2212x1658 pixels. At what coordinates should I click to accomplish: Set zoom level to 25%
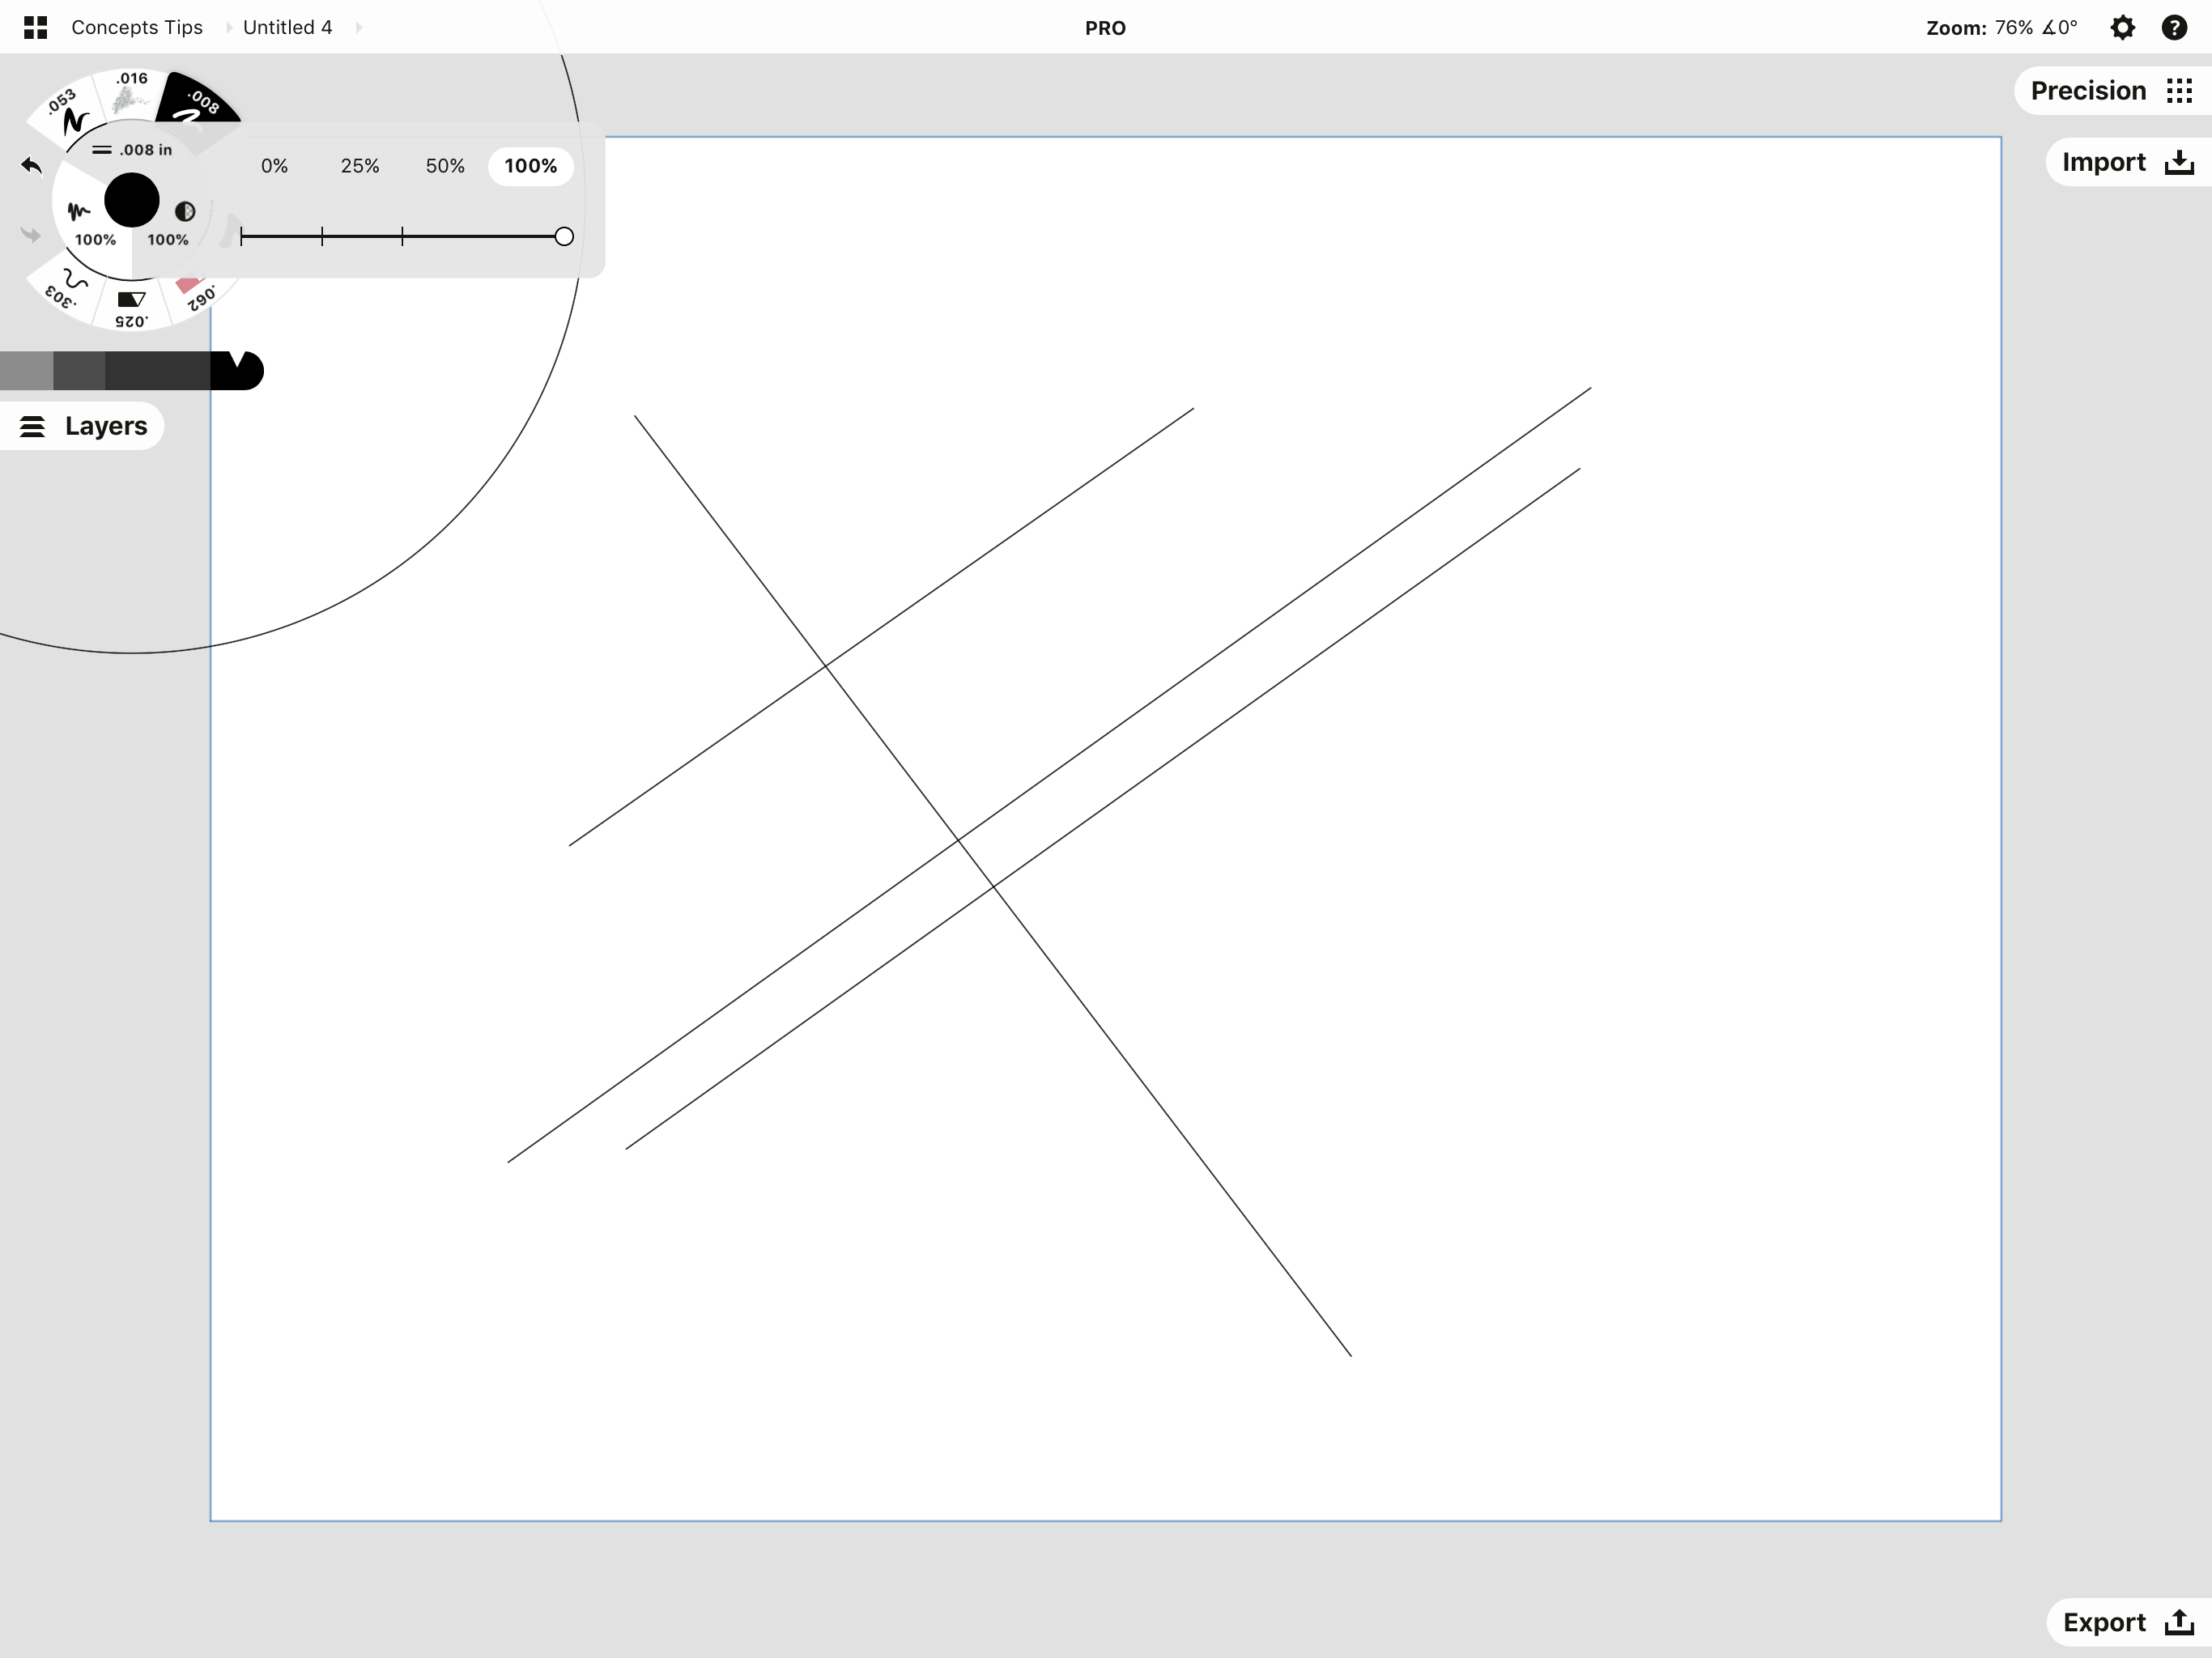click(360, 164)
